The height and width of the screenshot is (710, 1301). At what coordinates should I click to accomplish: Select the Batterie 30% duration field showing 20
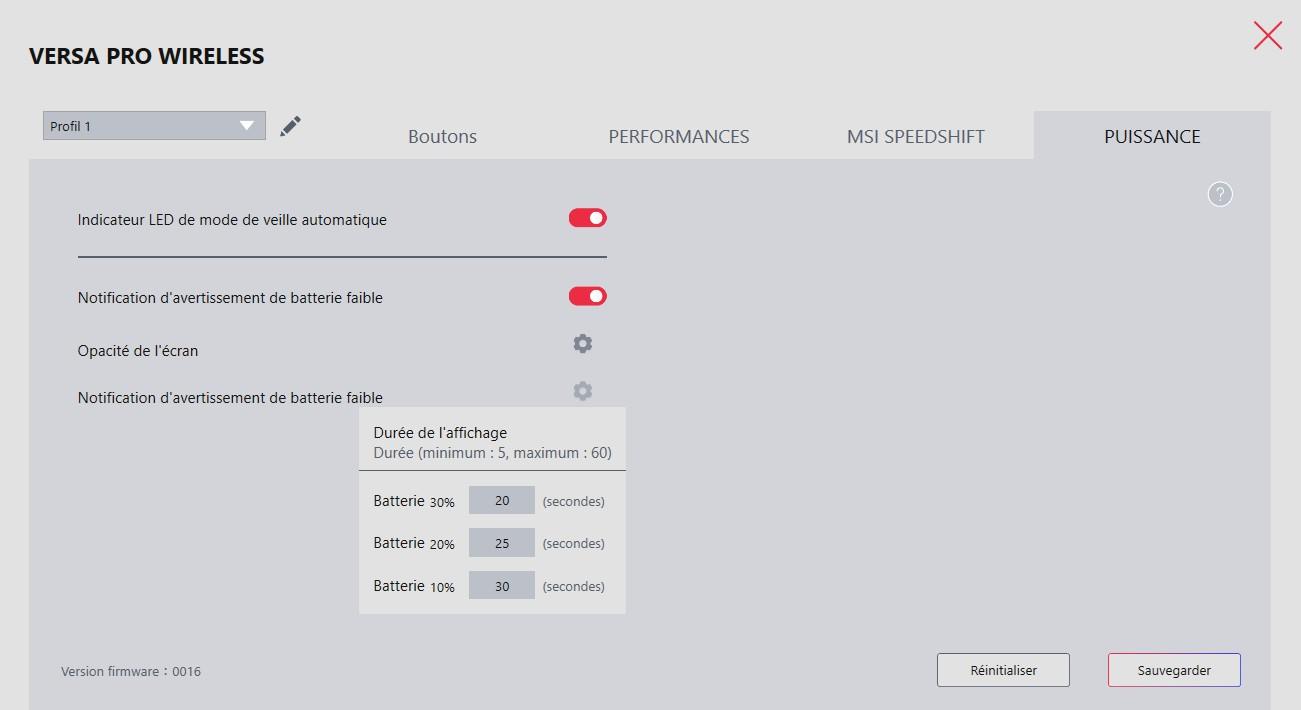[x=501, y=500]
